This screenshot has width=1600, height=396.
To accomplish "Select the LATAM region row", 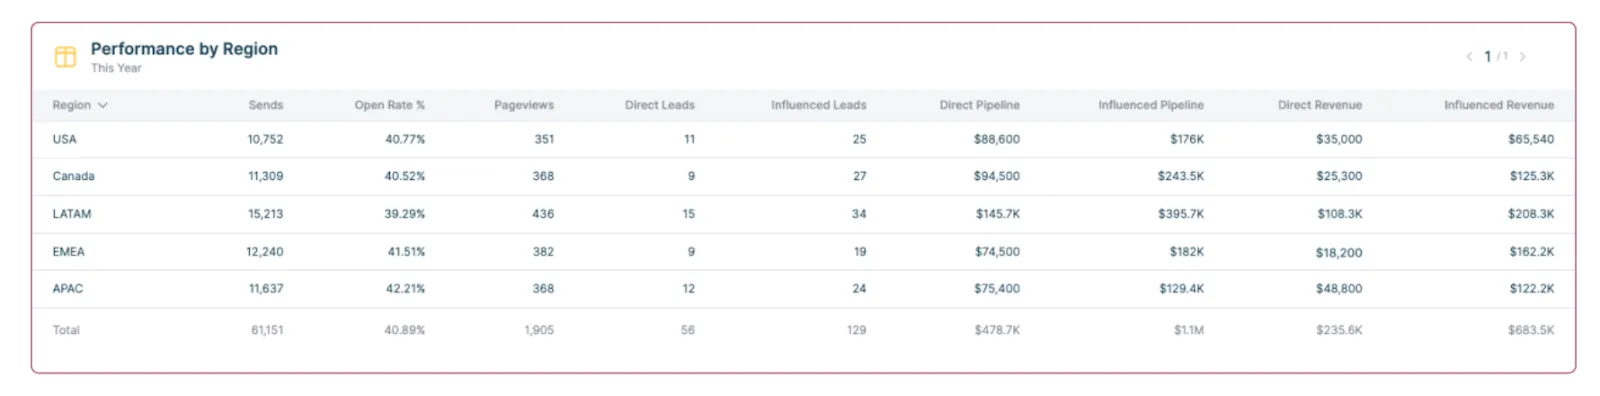I will pos(803,214).
